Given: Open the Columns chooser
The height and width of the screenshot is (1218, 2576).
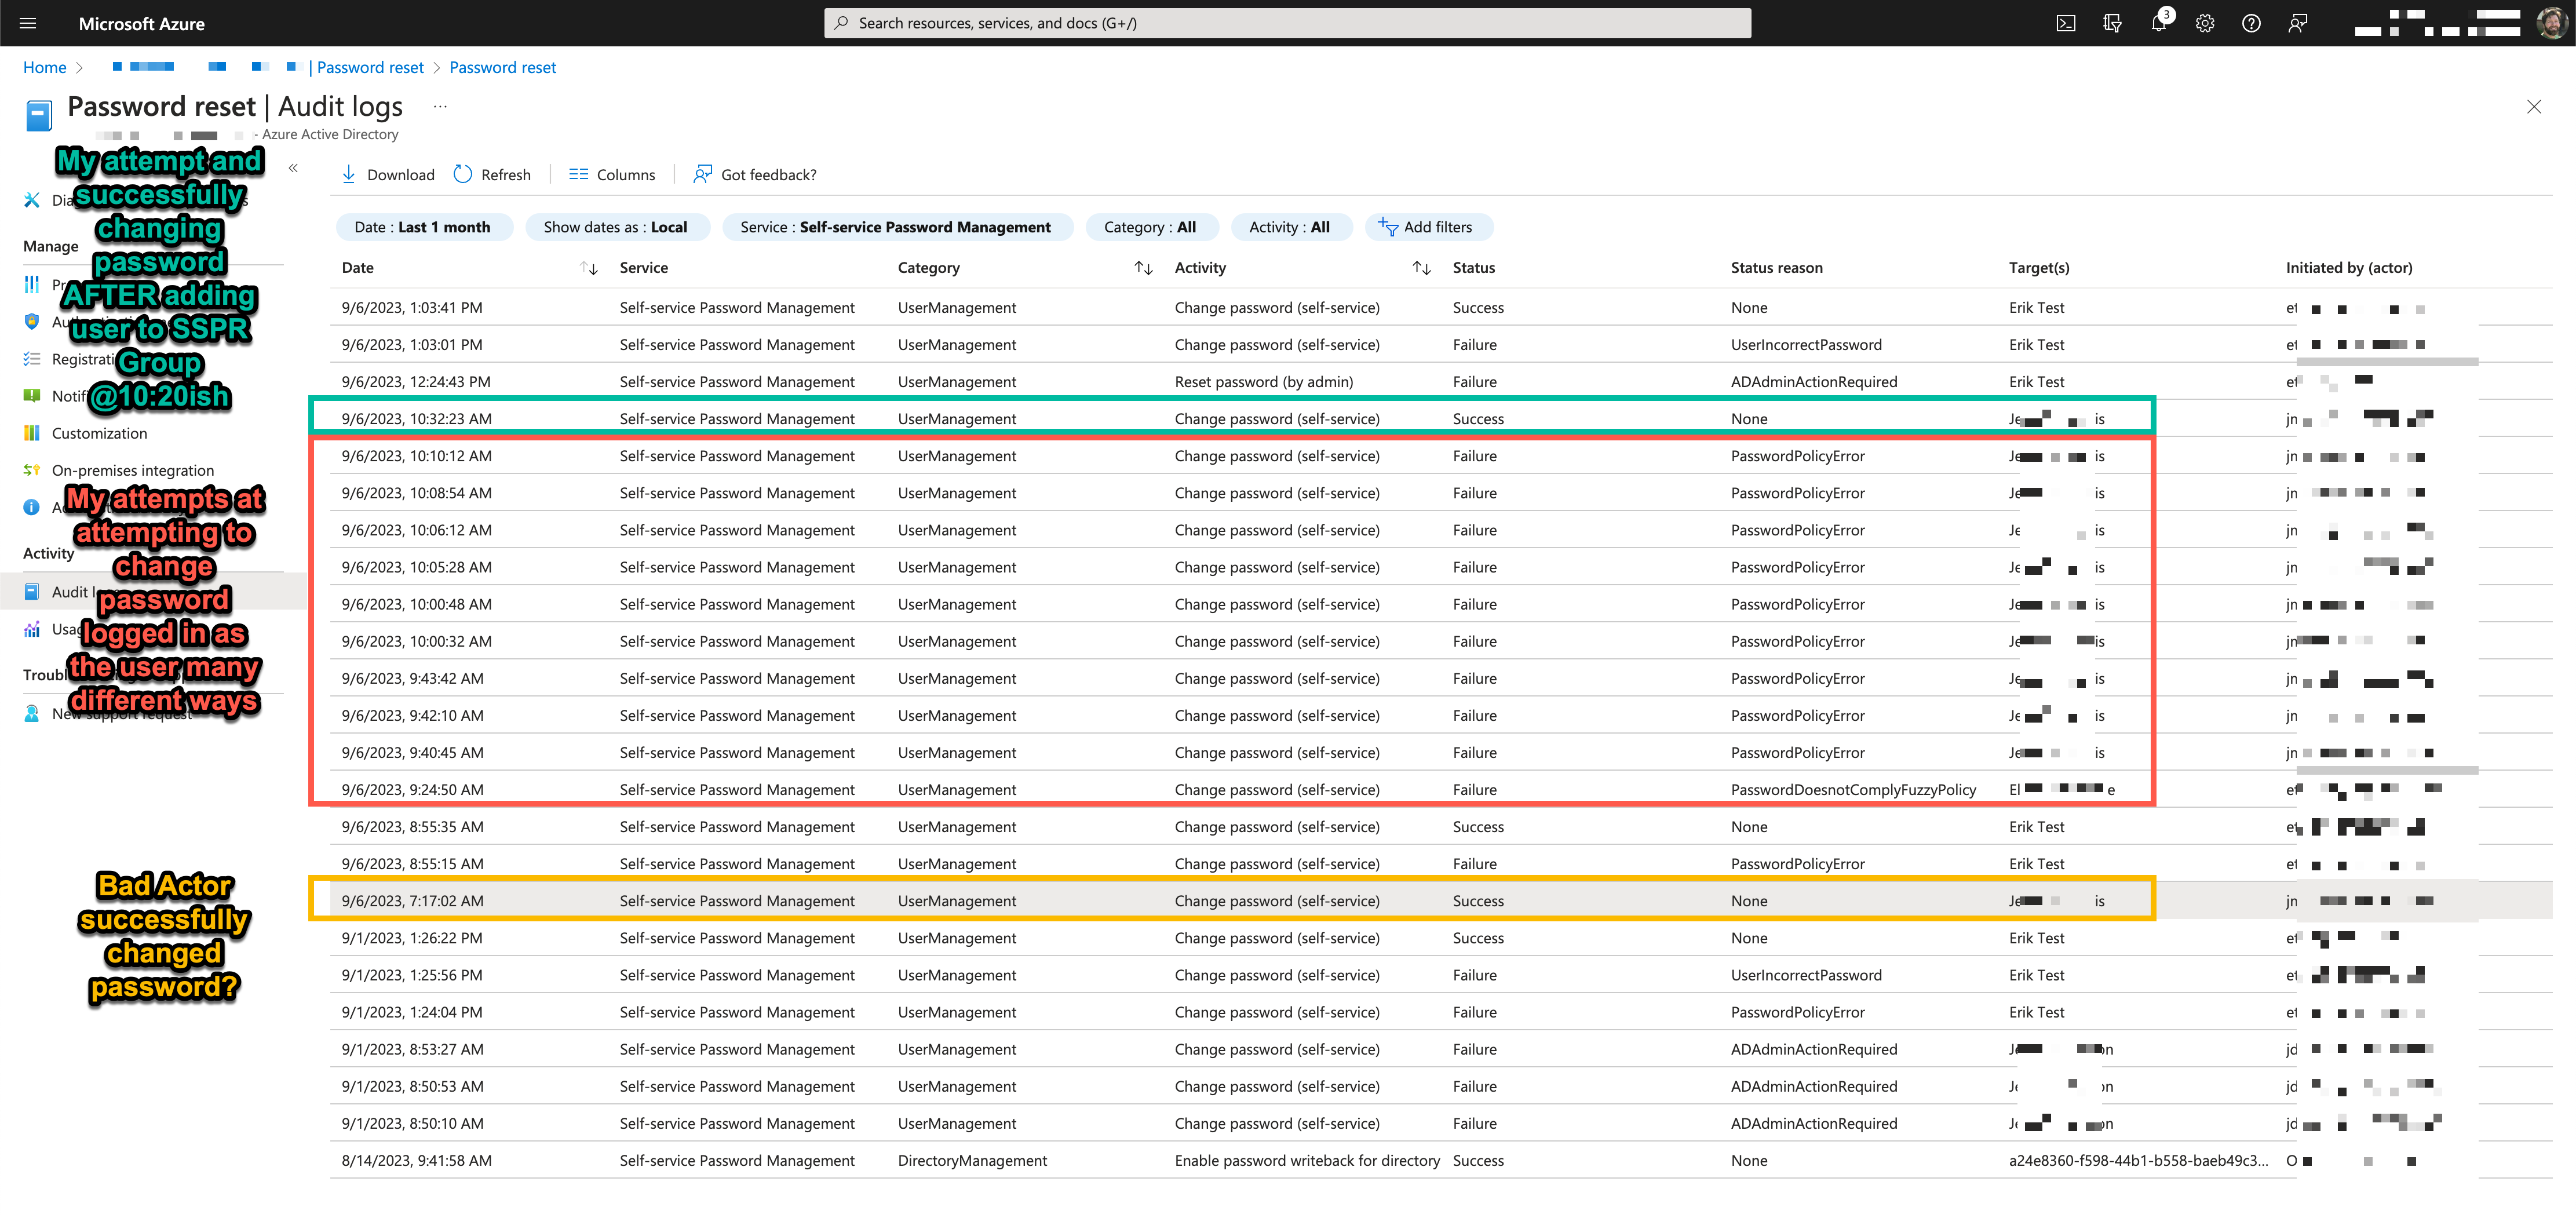Looking at the screenshot, I should point(612,174).
